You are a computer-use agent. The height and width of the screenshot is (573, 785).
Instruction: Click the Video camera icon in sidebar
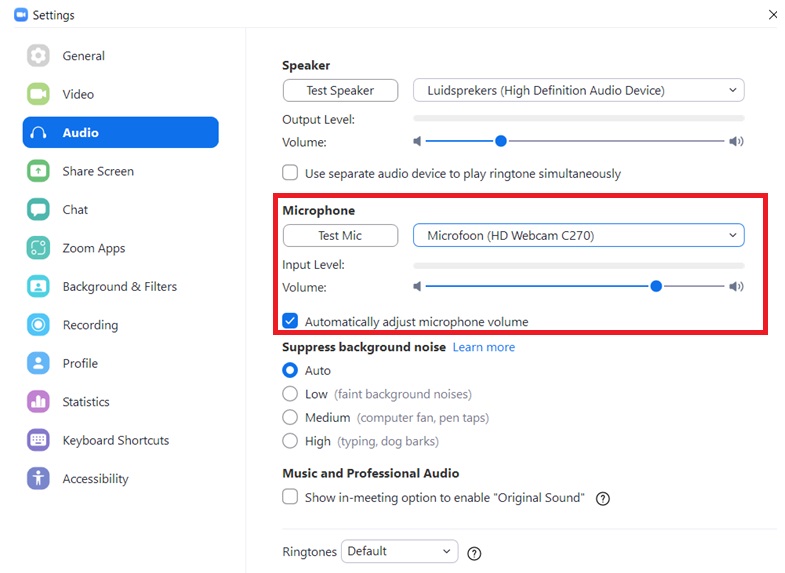click(38, 94)
